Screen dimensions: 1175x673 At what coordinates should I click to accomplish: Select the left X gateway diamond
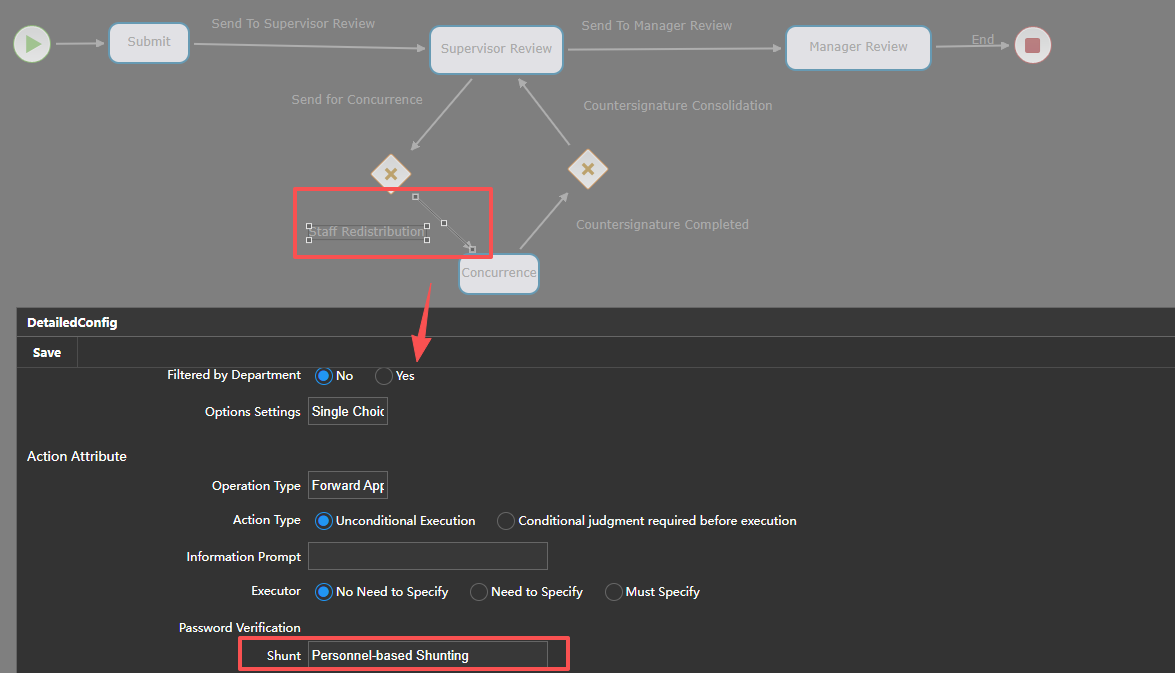(391, 173)
